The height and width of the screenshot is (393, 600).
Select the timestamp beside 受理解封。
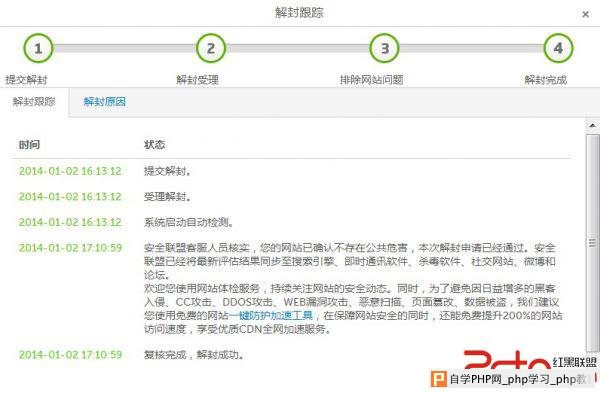click(x=70, y=197)
